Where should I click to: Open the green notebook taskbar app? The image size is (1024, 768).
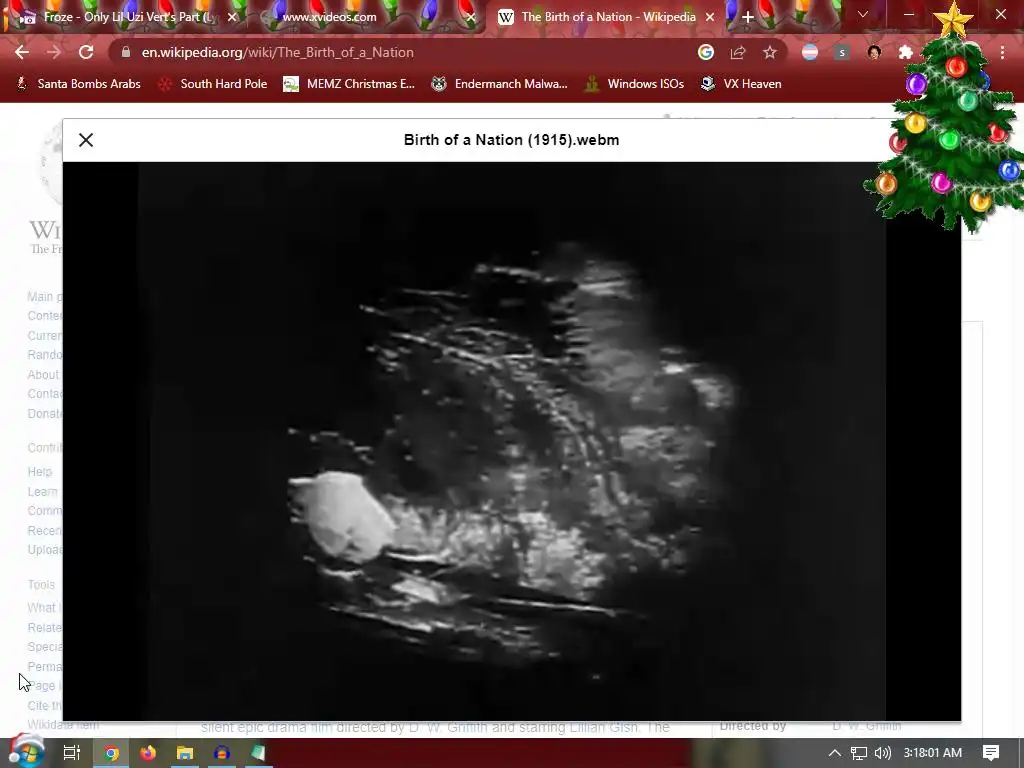259,753
